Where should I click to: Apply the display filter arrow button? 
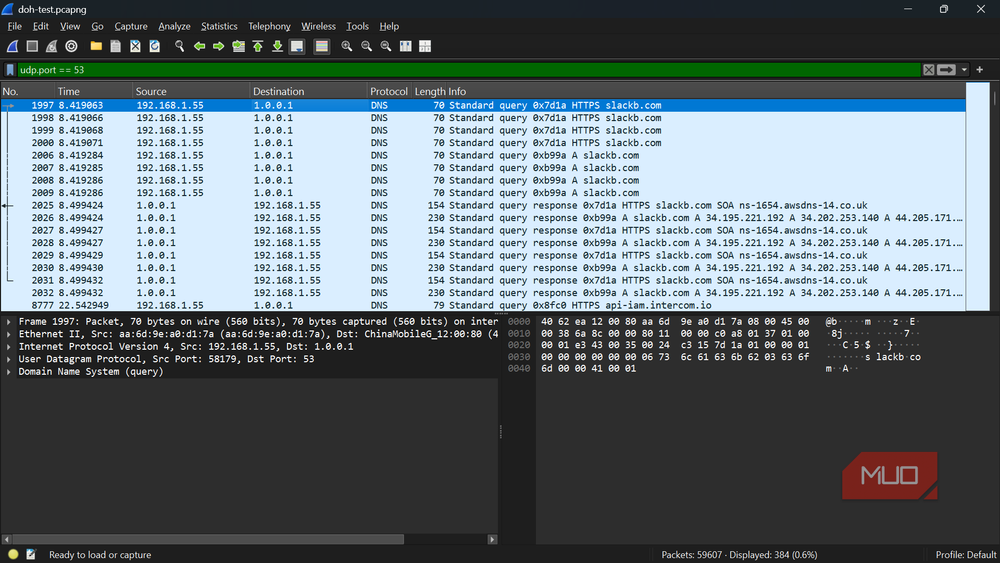[x=946, y=69]
